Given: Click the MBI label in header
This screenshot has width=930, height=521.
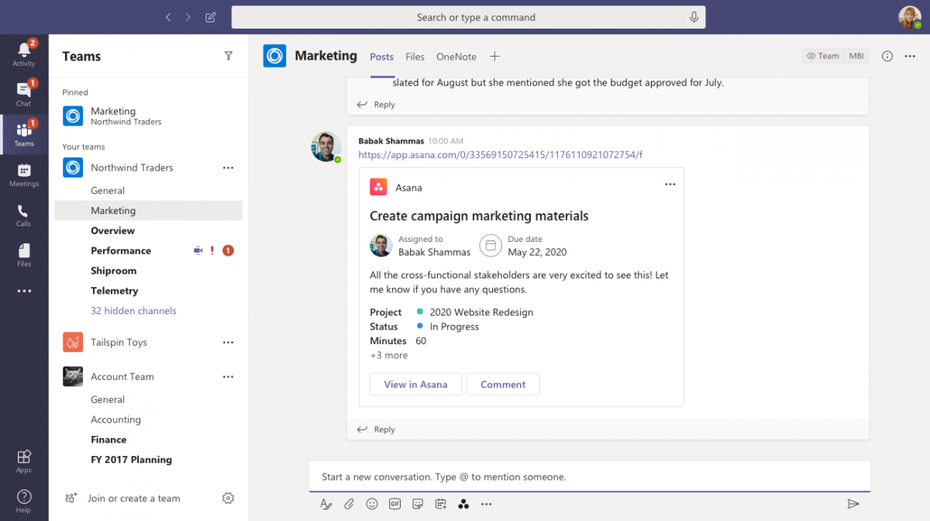Looking at the screenshot, I should 856,56.
